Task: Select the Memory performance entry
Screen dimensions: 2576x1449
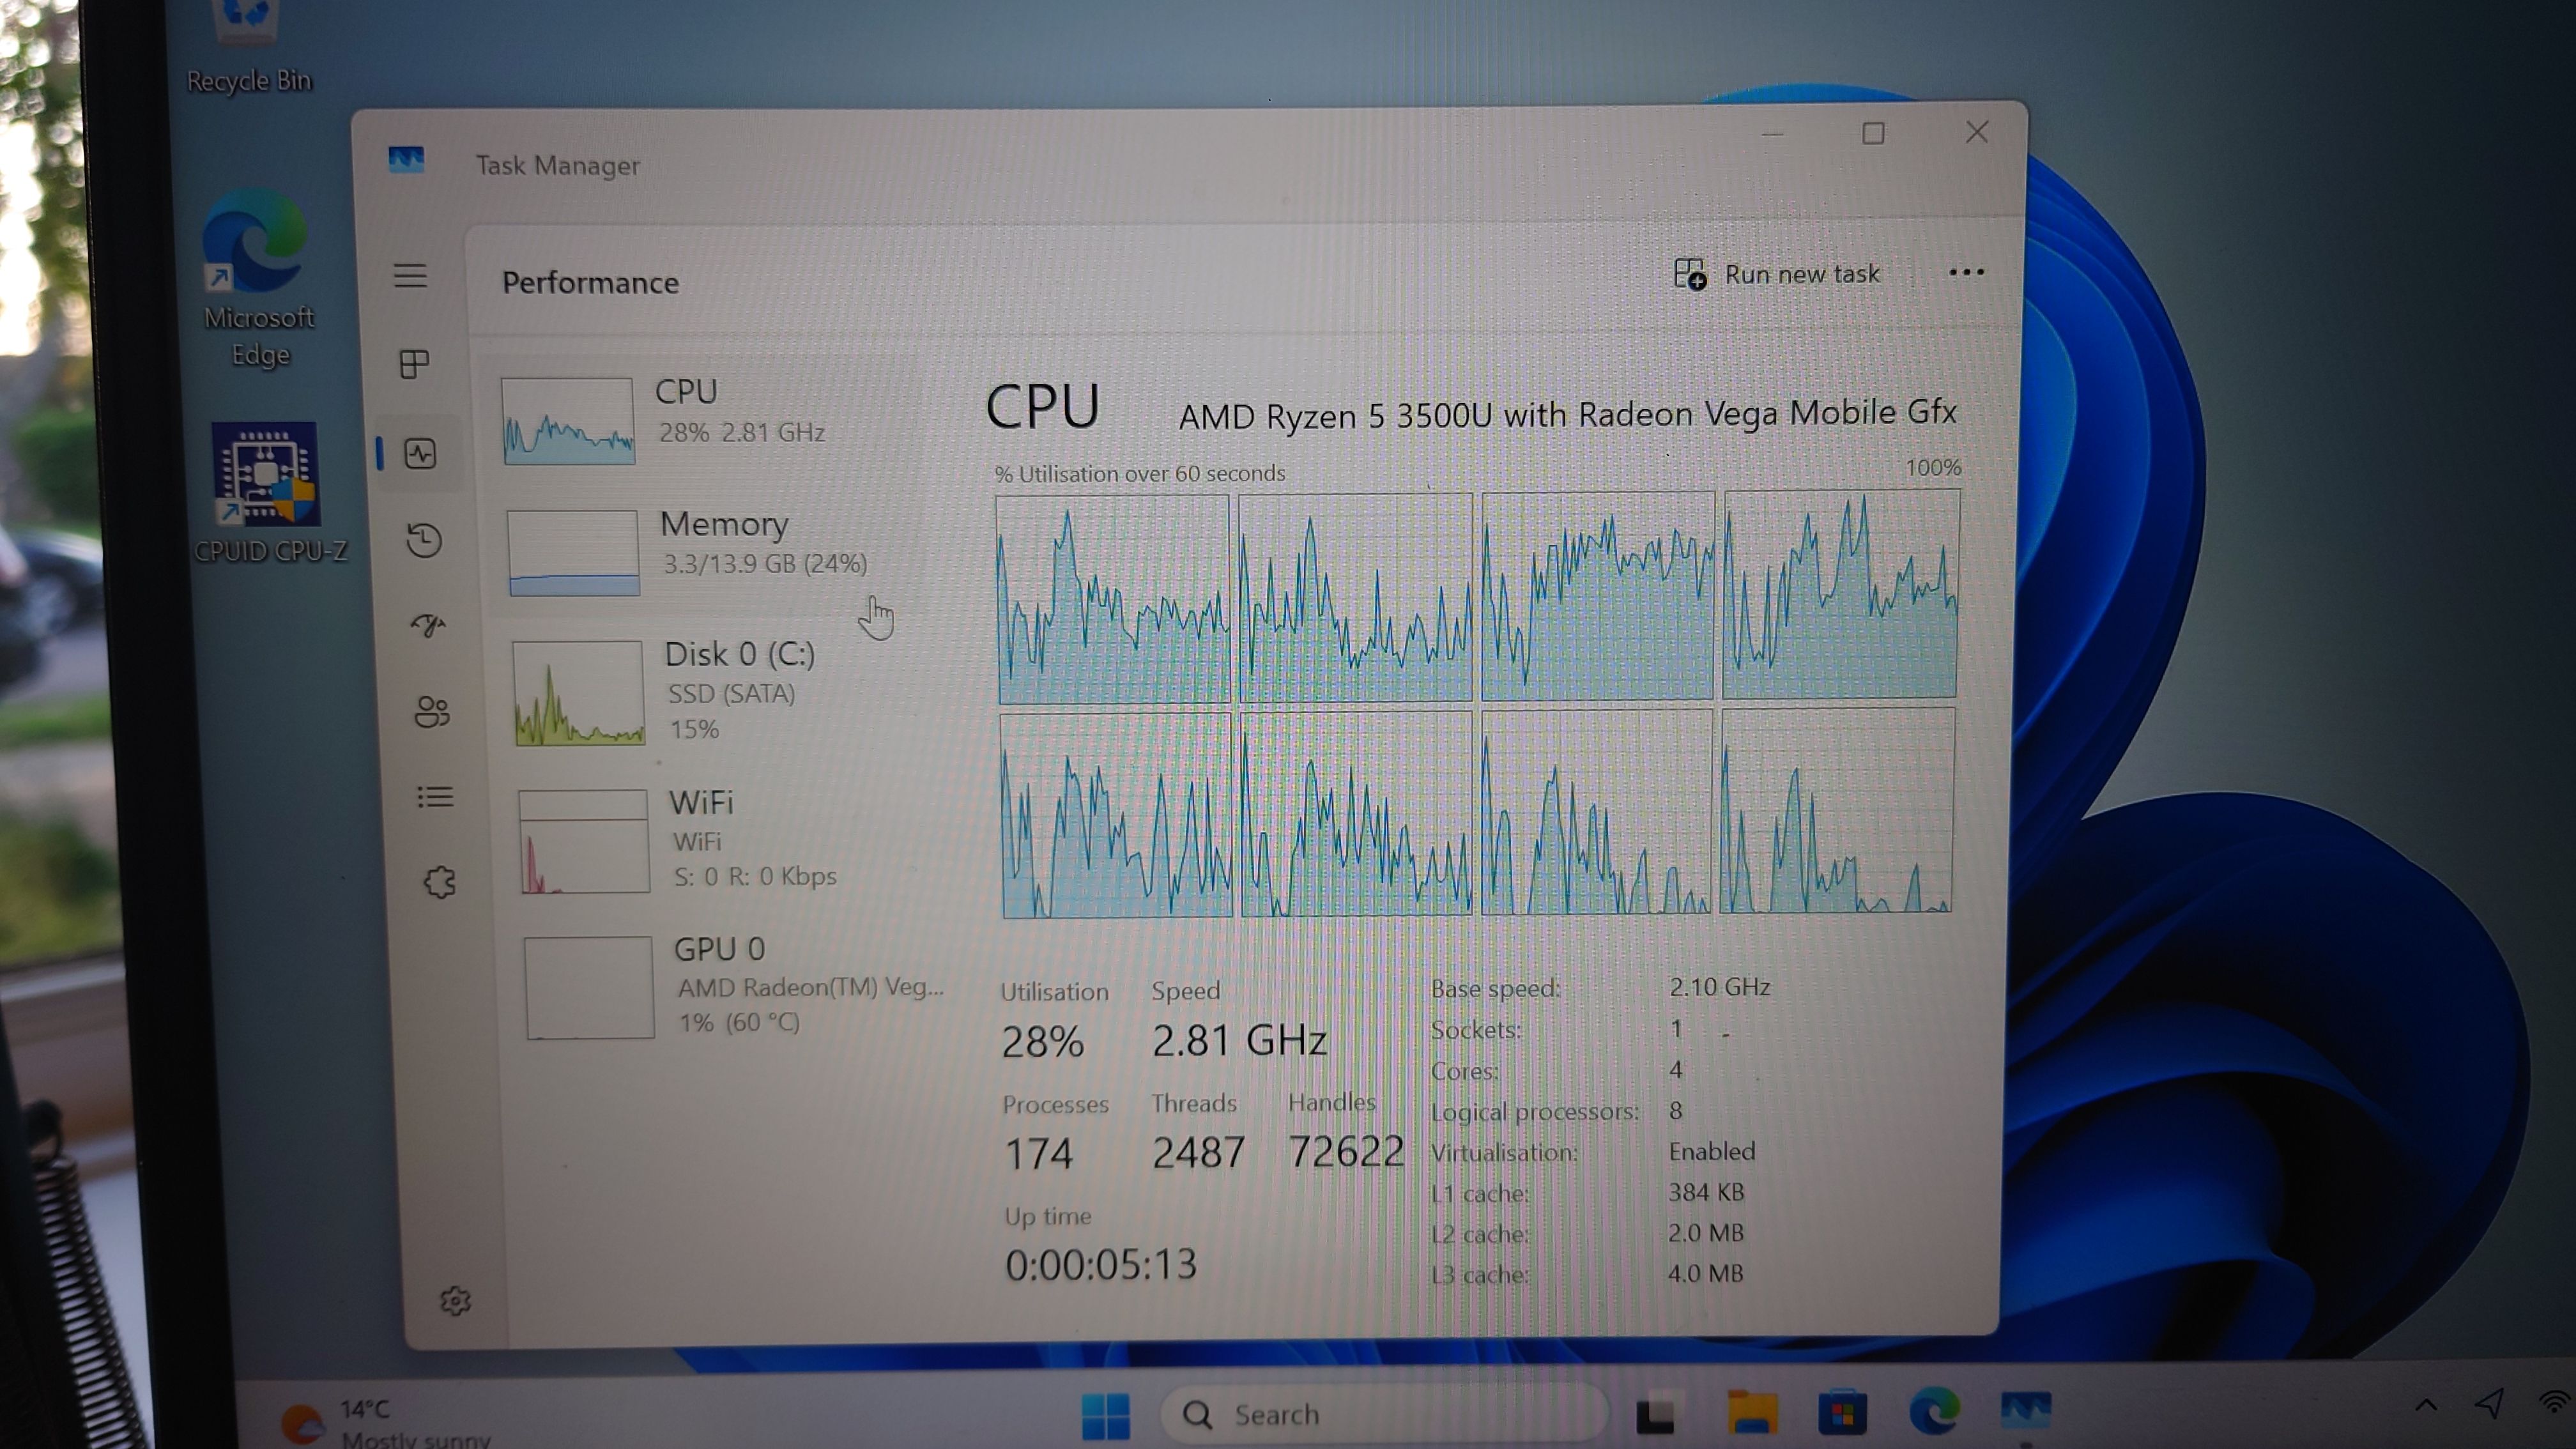Action: [x=705, y=552]
